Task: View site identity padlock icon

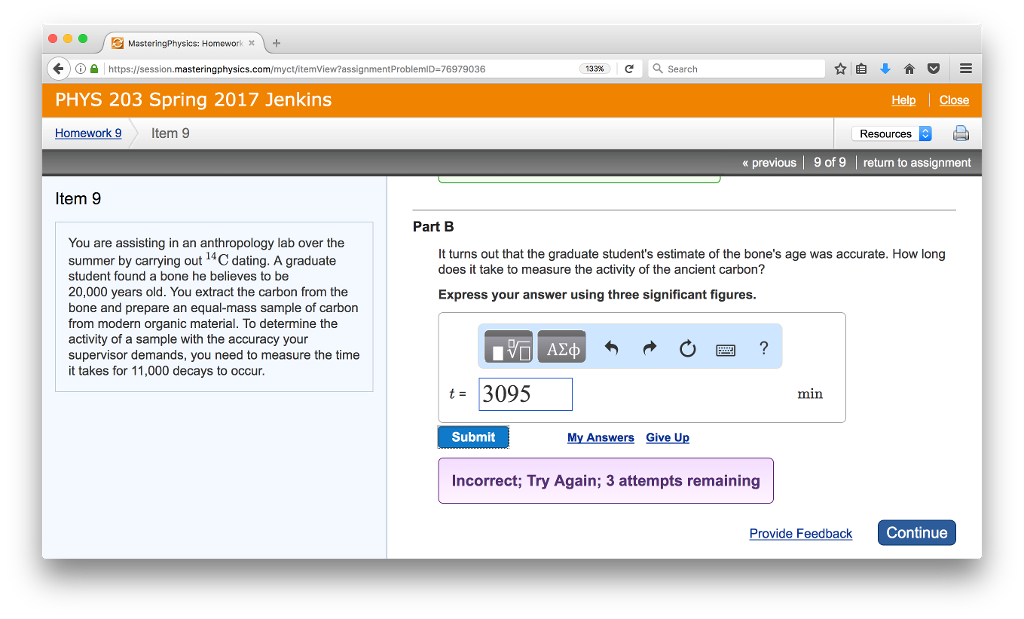Action: [x=94, y=69]
